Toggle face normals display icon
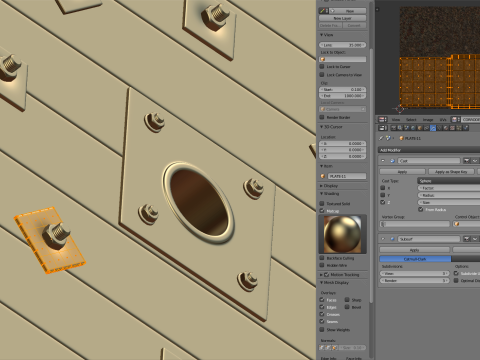Viewport: 480px width, 360px height. pyautogui.click(x=335, y=348)
